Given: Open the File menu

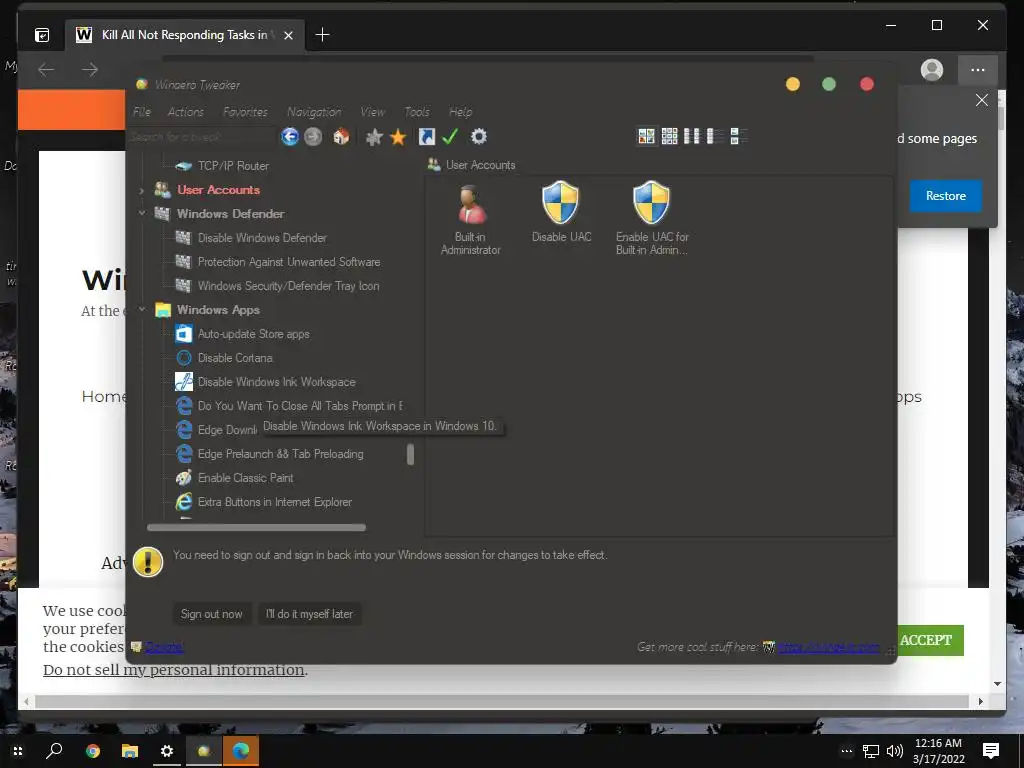Looking at the screenshot, I should coord(142,112).
